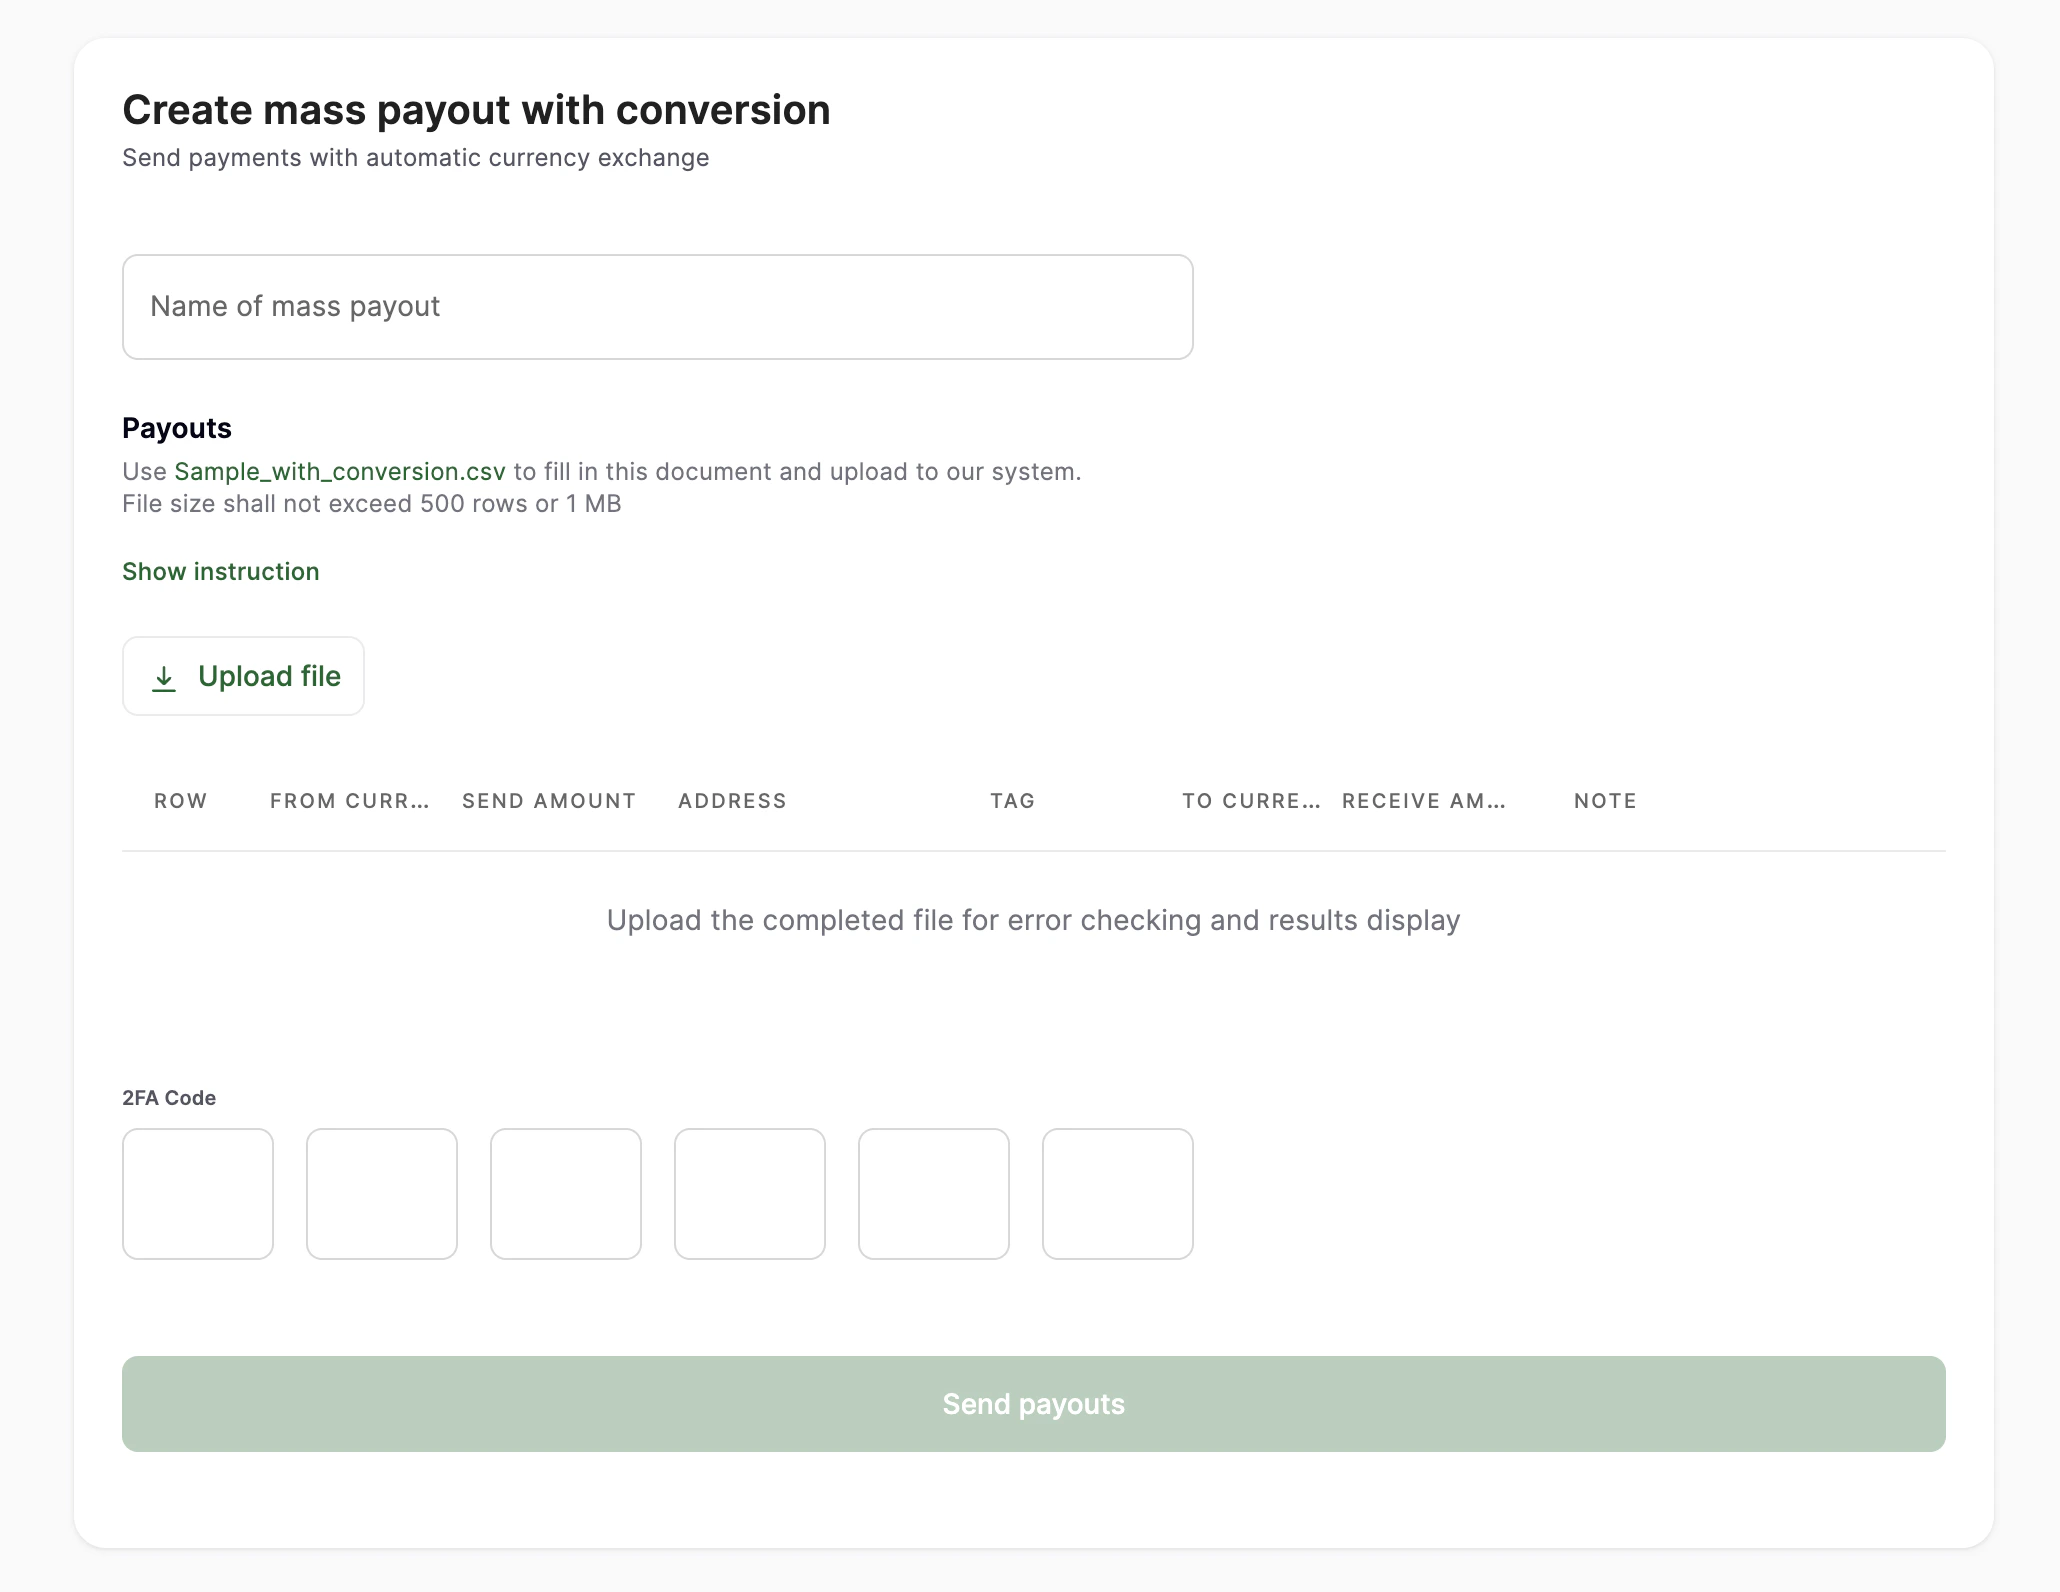Focus the fifth 2FA code box
2060x1592 pixels.
click(934, 1194)
